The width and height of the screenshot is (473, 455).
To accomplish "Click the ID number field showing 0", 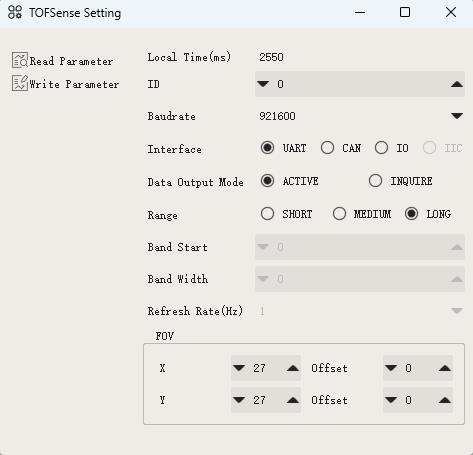I will coord(360,84).
